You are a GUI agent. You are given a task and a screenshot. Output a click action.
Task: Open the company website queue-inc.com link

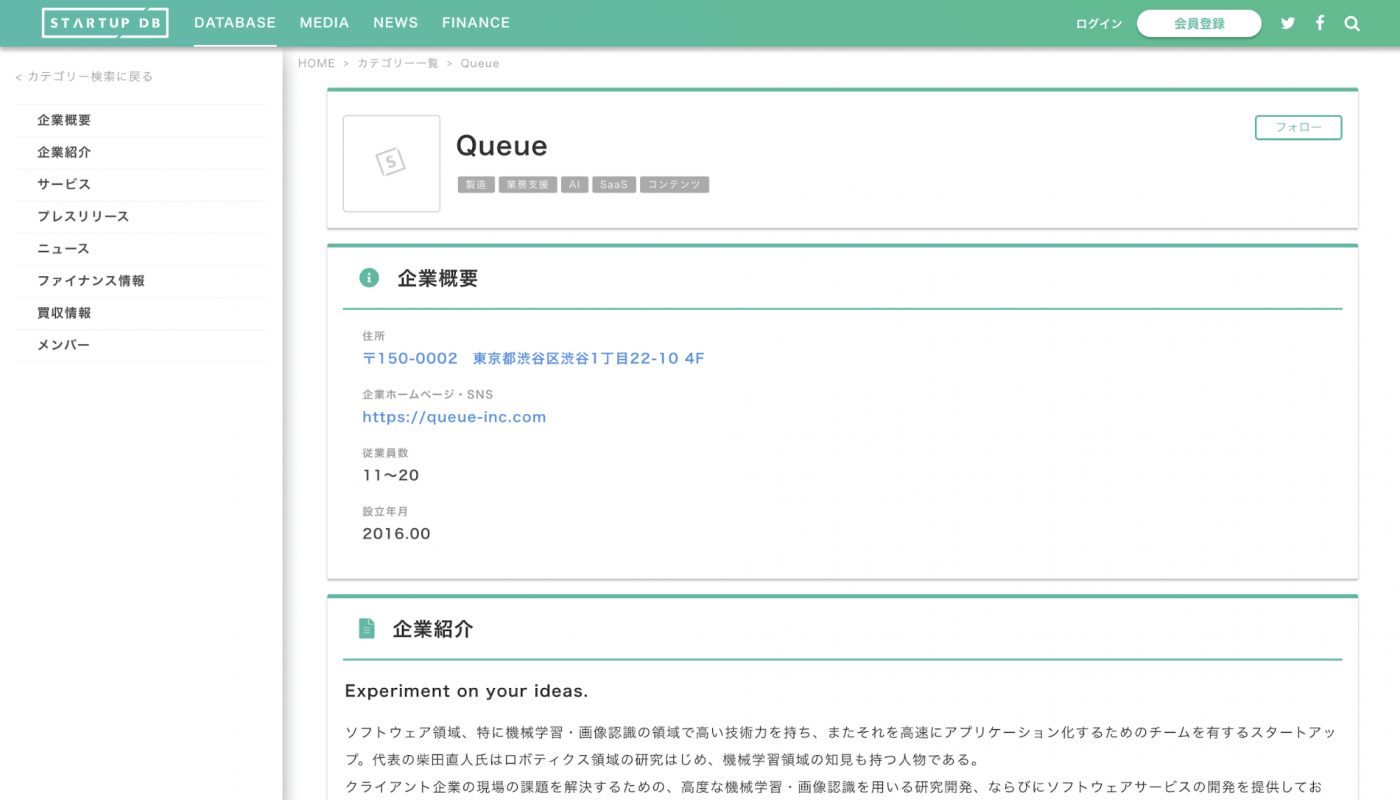click(454, 416)
